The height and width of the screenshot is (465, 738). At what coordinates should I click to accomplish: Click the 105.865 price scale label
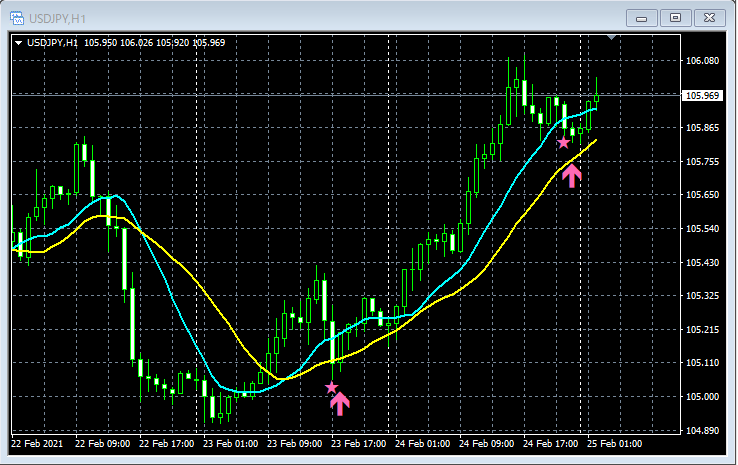702,128
